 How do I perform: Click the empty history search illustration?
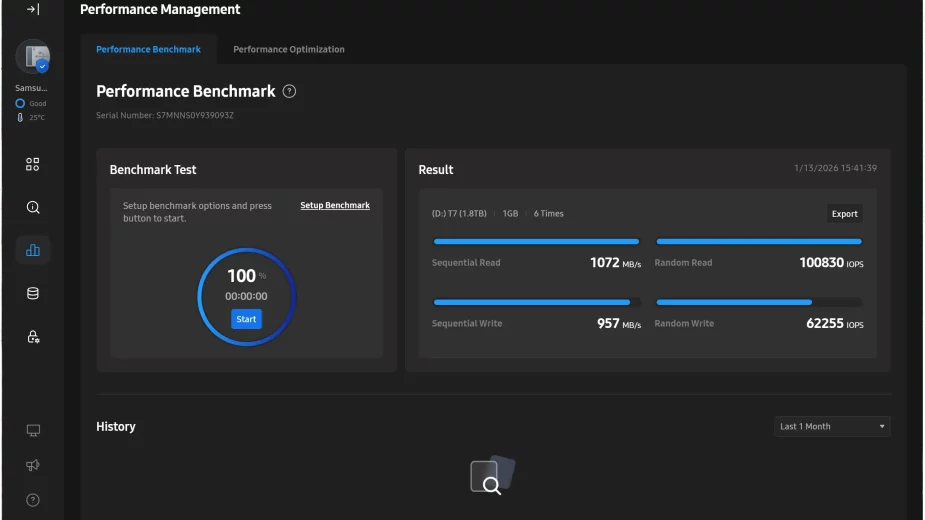[492, 476]
